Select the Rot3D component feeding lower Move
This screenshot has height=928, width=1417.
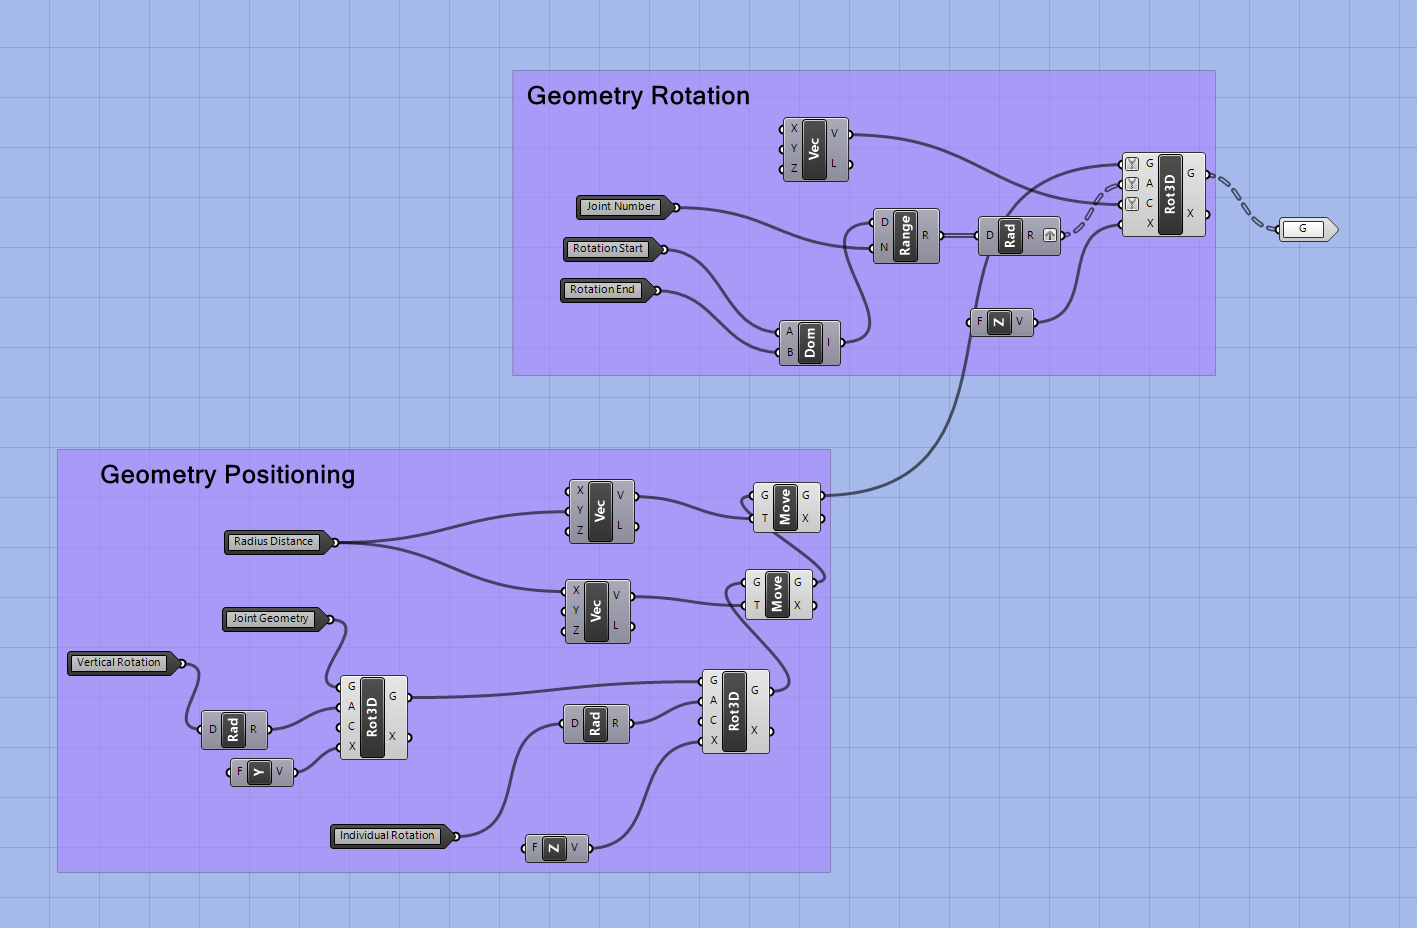pyautogui.click(x=734, y=711)
